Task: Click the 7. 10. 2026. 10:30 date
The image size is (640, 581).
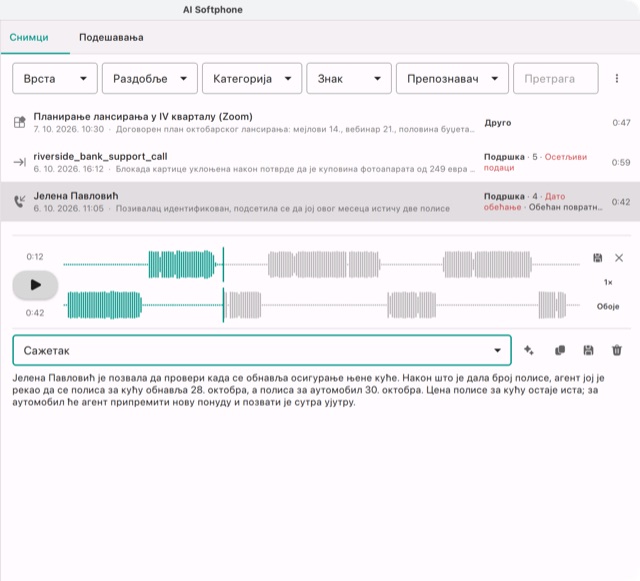Action: click(69, 129)
